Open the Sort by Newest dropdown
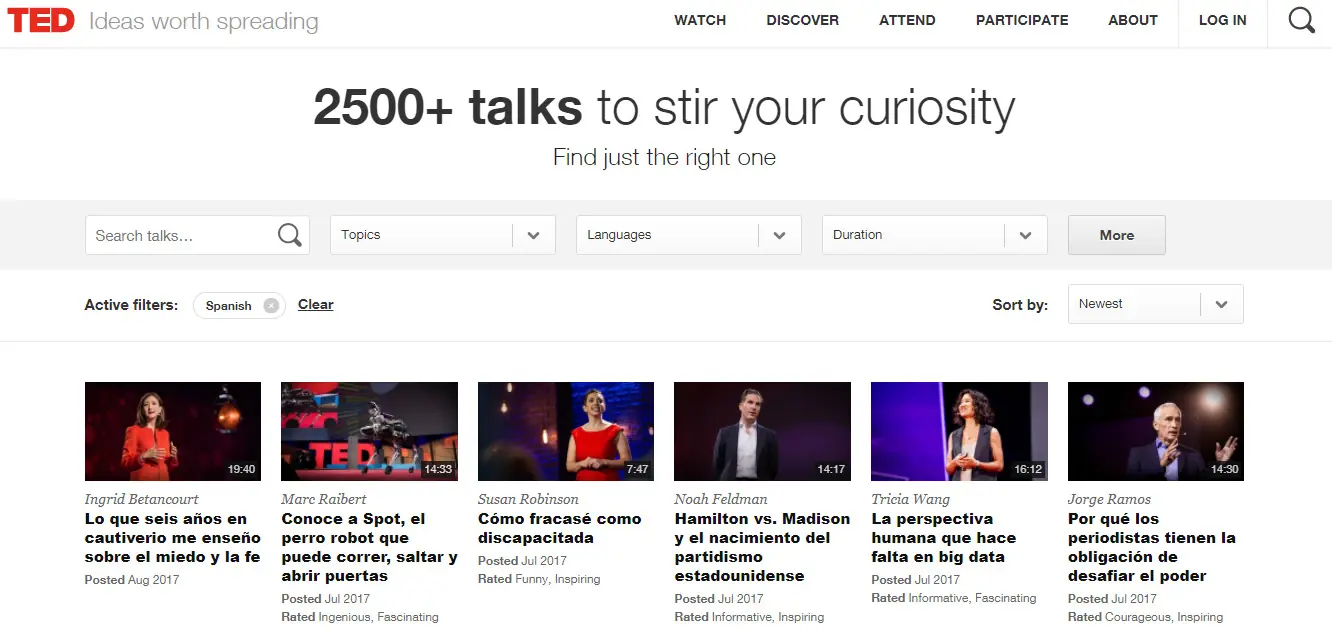Screen dimensions: 1332x635 coord(1155,304)
